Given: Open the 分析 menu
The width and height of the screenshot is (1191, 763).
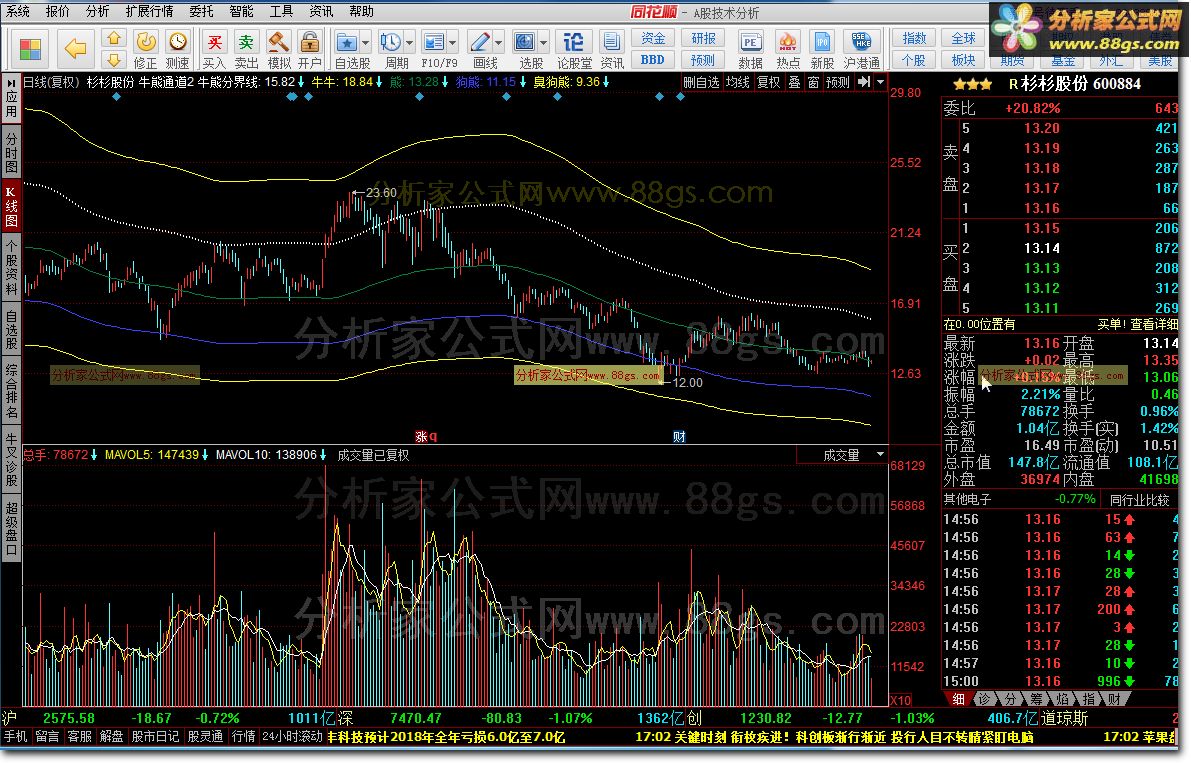Looking at the screenshot, I should (x=97, y=11).
